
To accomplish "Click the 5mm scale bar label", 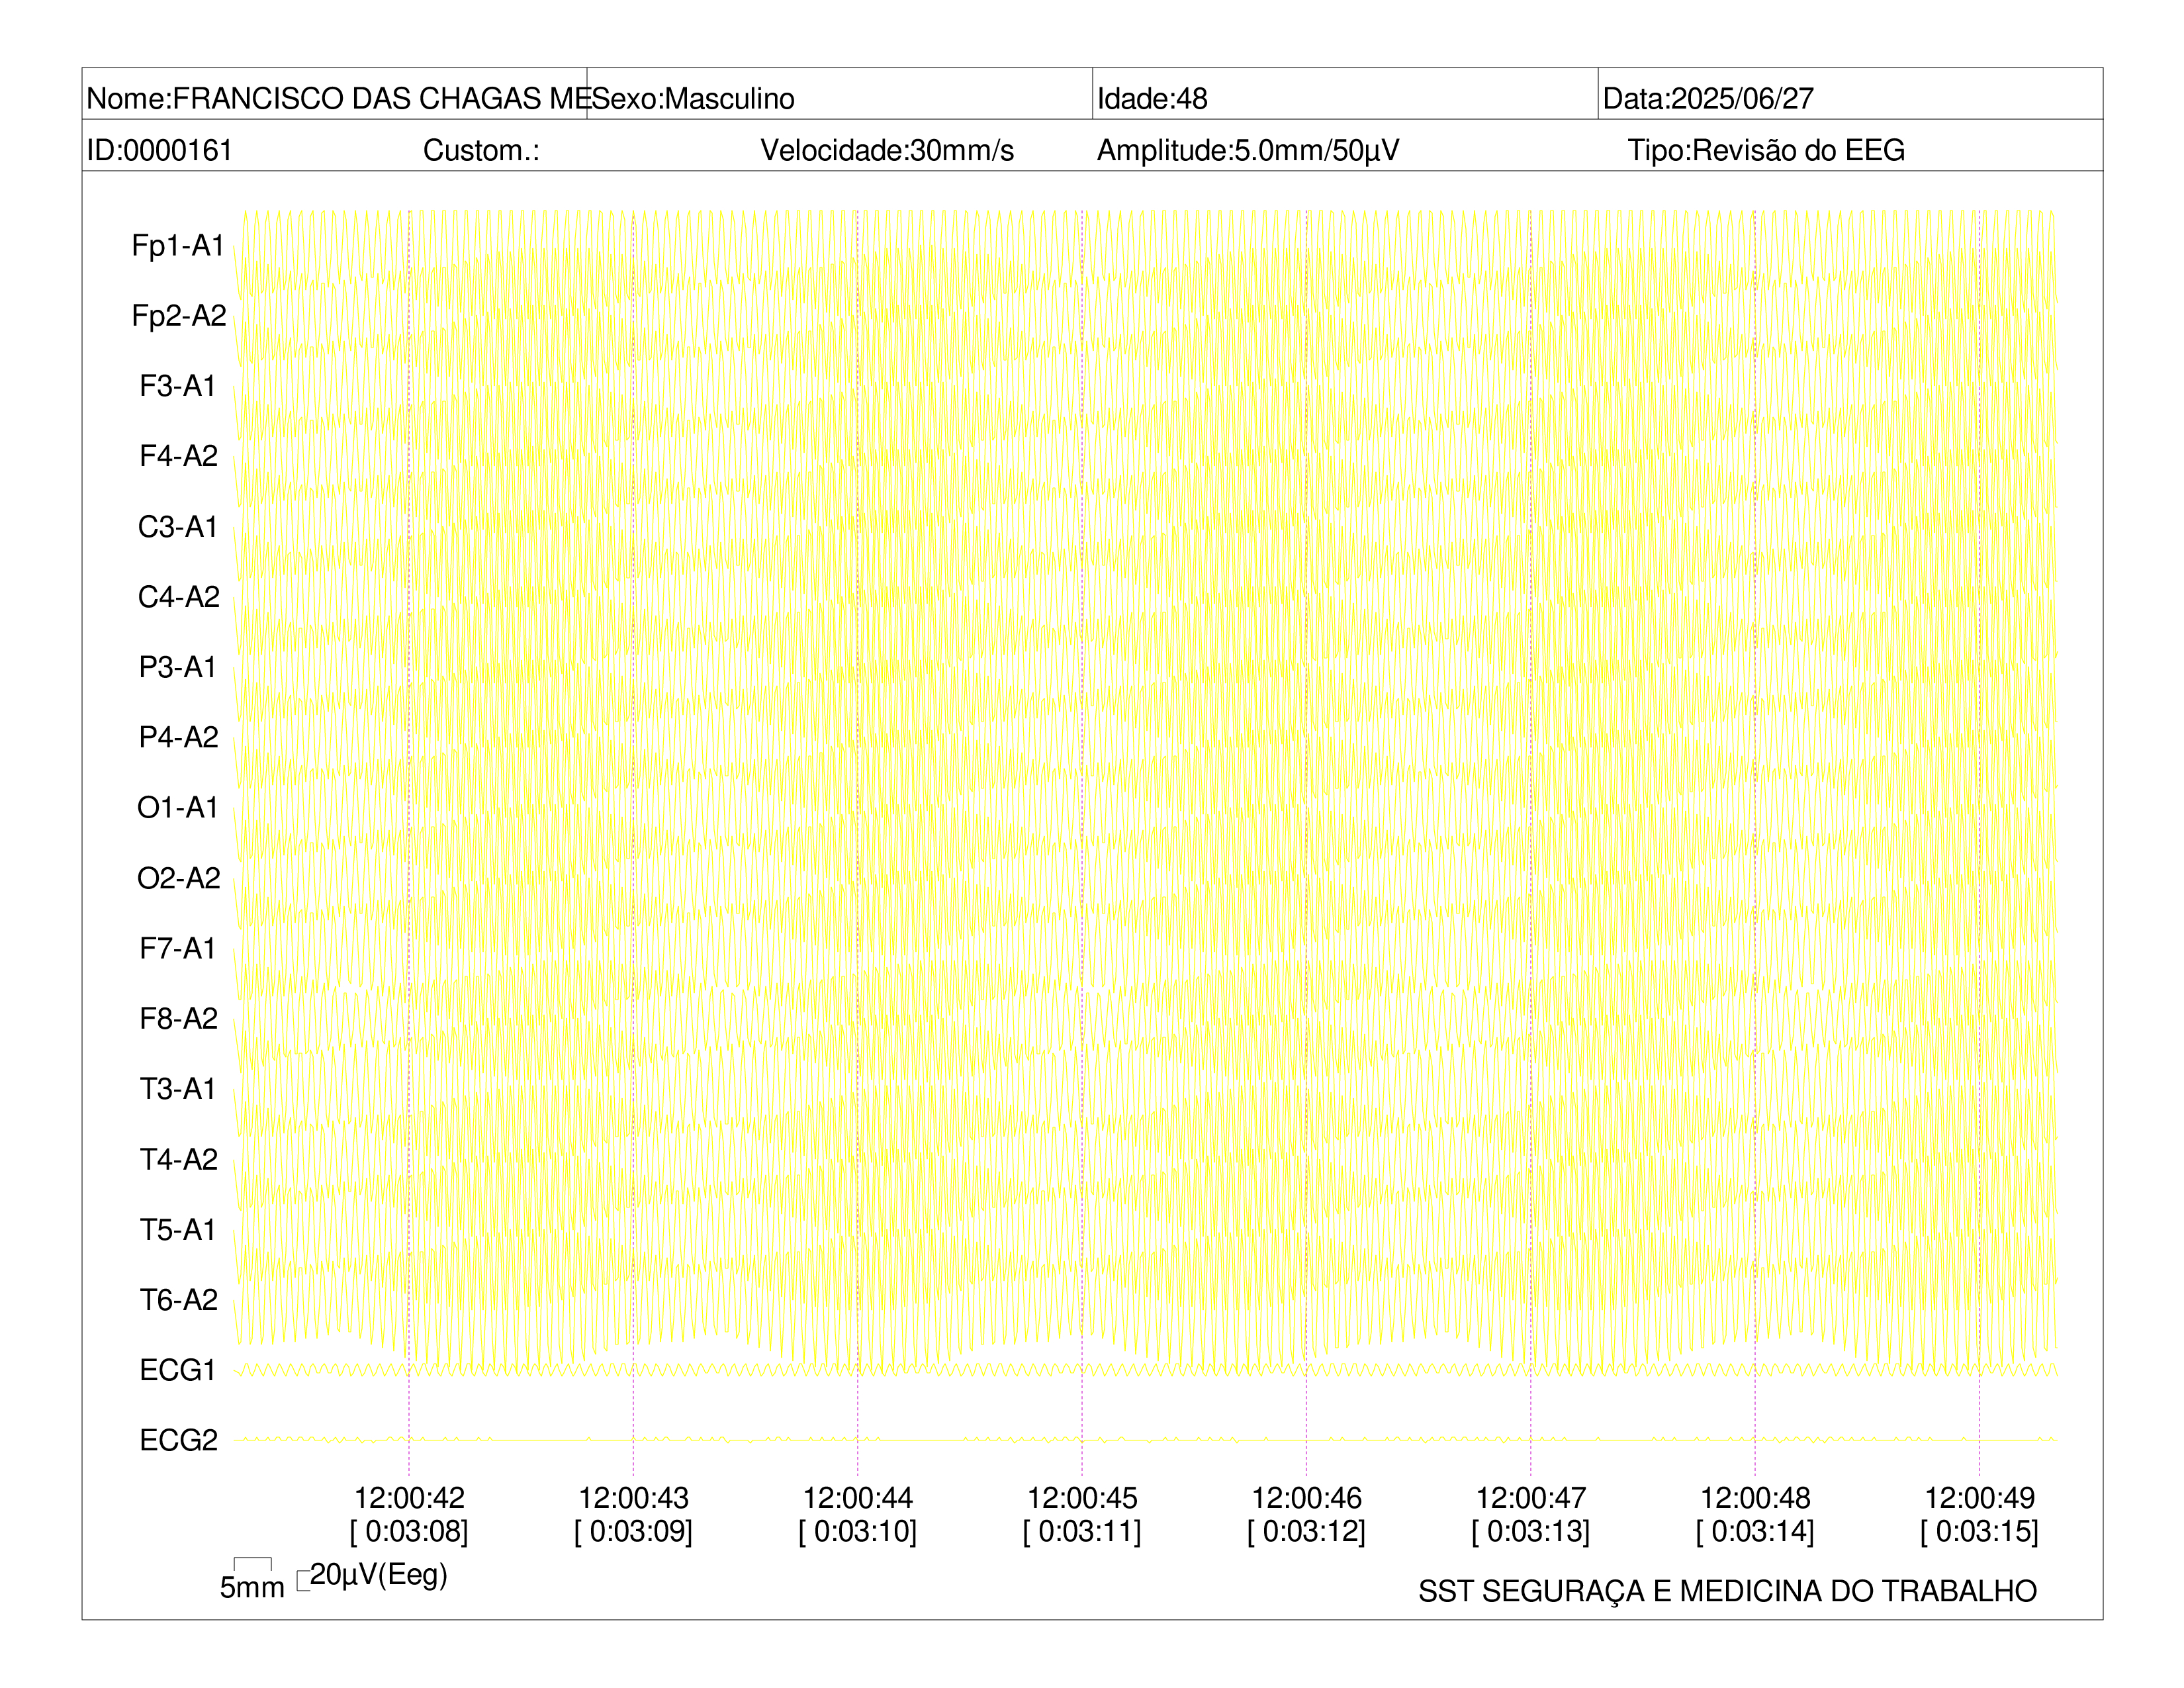I will click(252, 1587).
